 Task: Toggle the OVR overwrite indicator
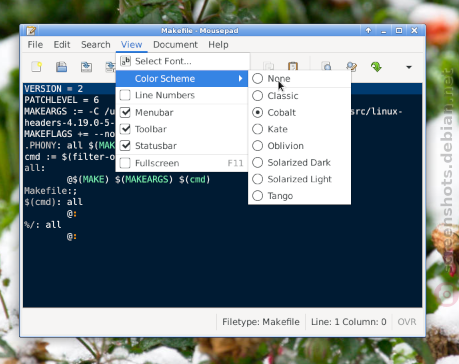407,322
